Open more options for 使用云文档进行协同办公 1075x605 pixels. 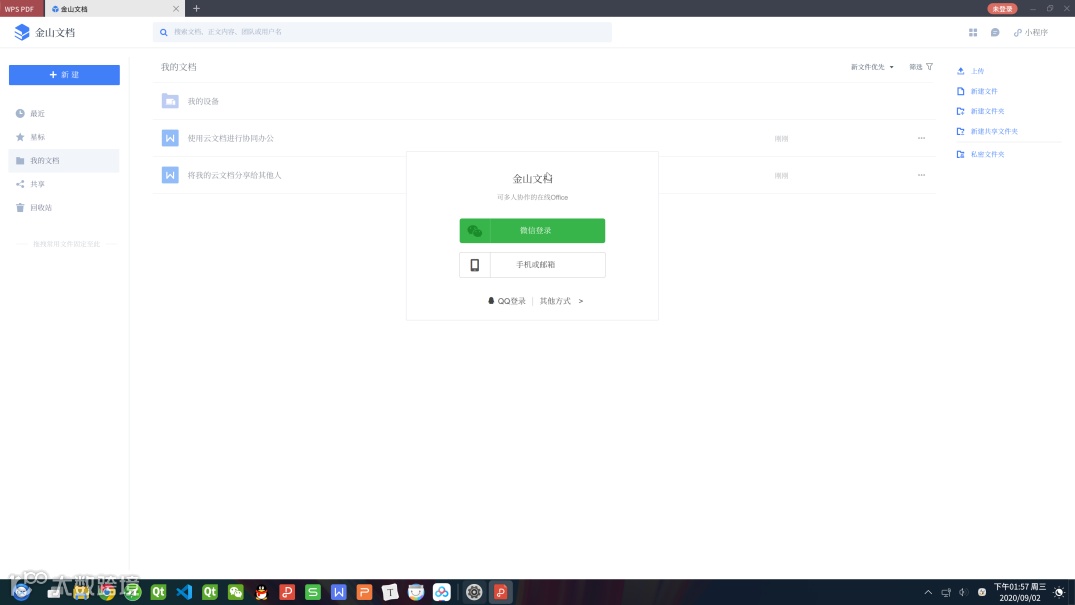[921, 139]
